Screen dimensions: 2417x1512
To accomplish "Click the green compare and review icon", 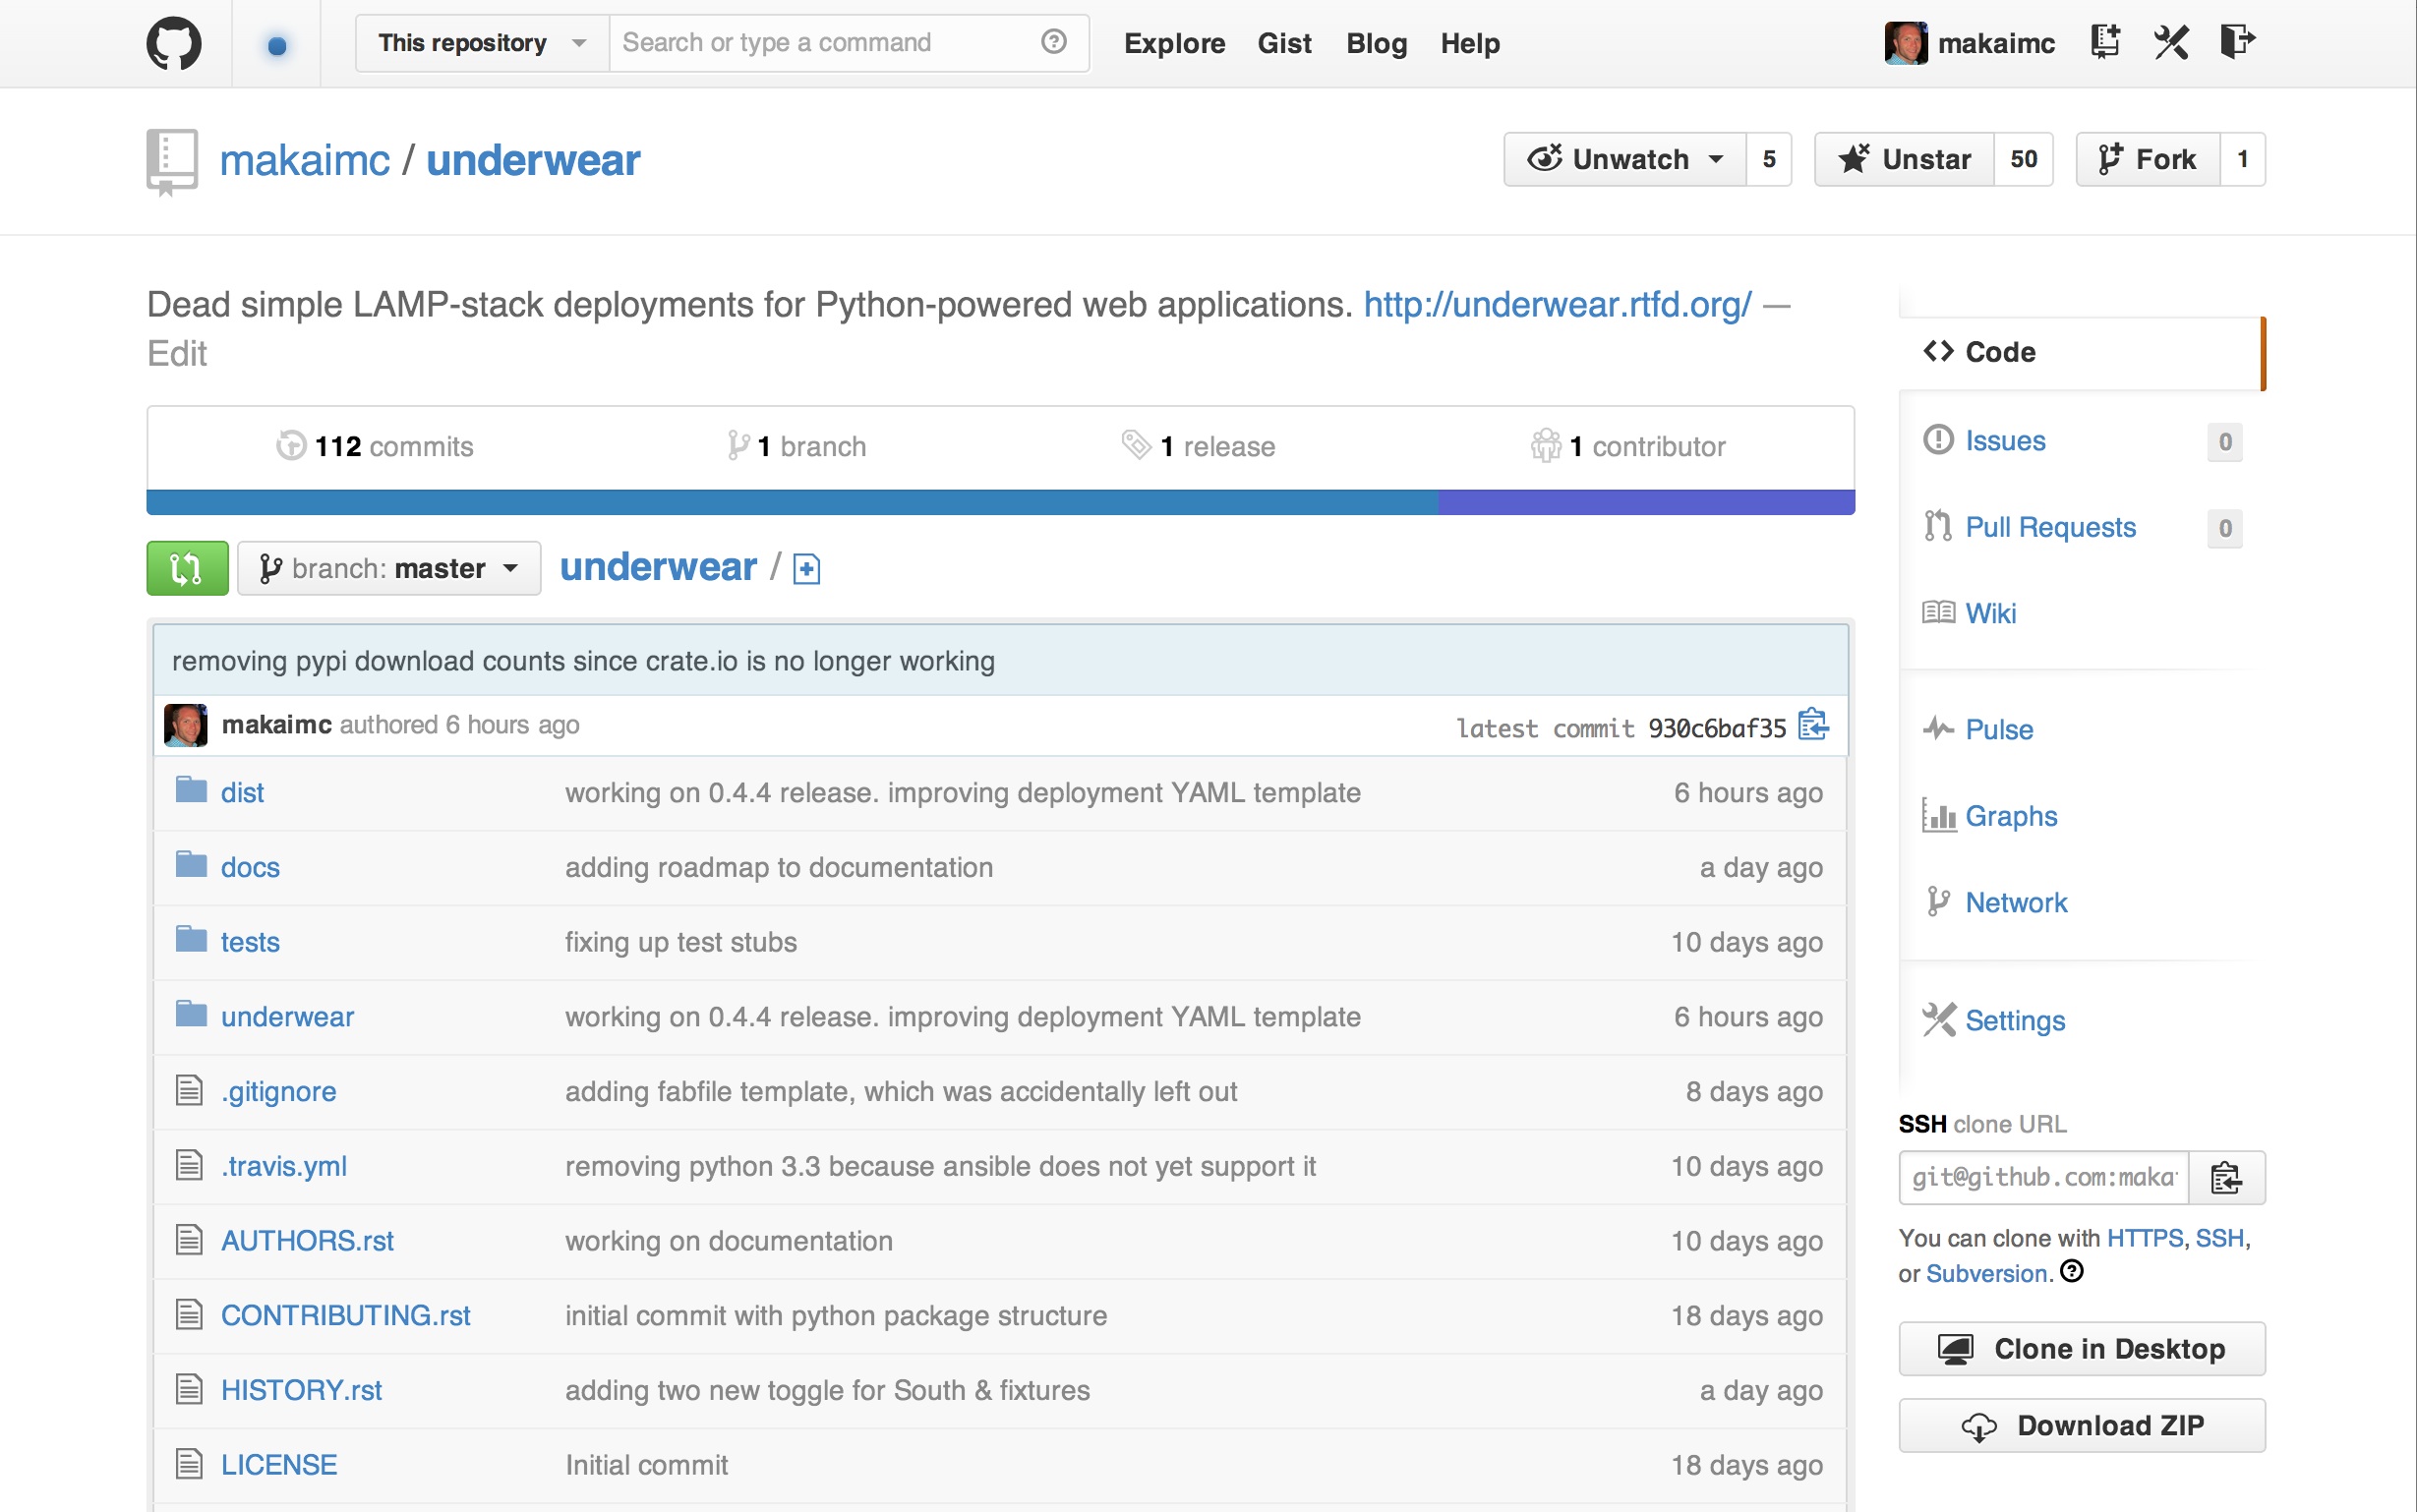I will [x=187, y=568].
